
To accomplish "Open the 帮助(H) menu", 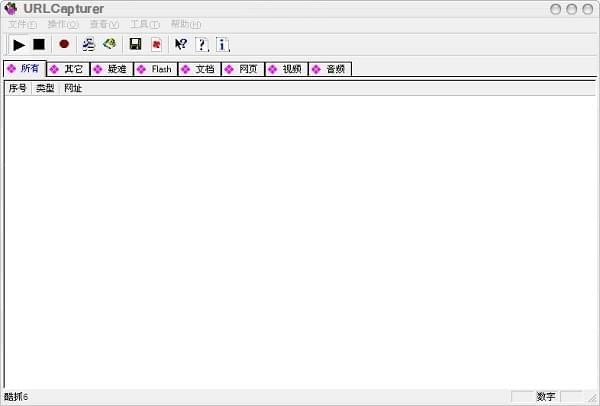I will 186,24.
